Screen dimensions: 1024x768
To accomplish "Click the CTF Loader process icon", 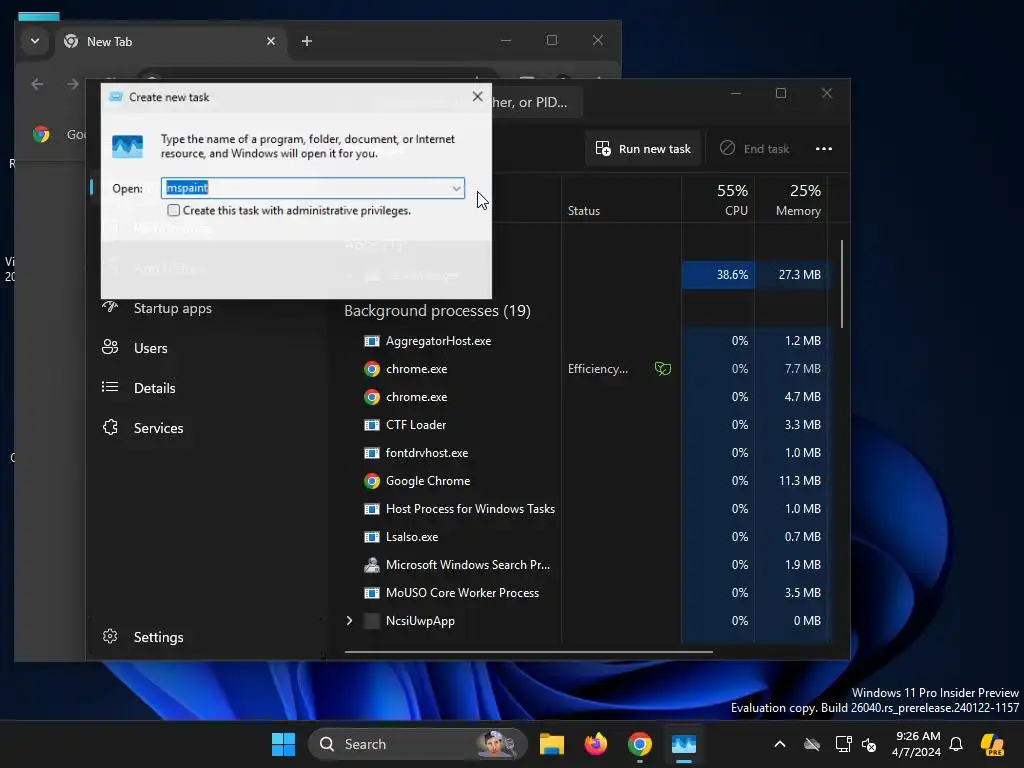I will [372, 425].
